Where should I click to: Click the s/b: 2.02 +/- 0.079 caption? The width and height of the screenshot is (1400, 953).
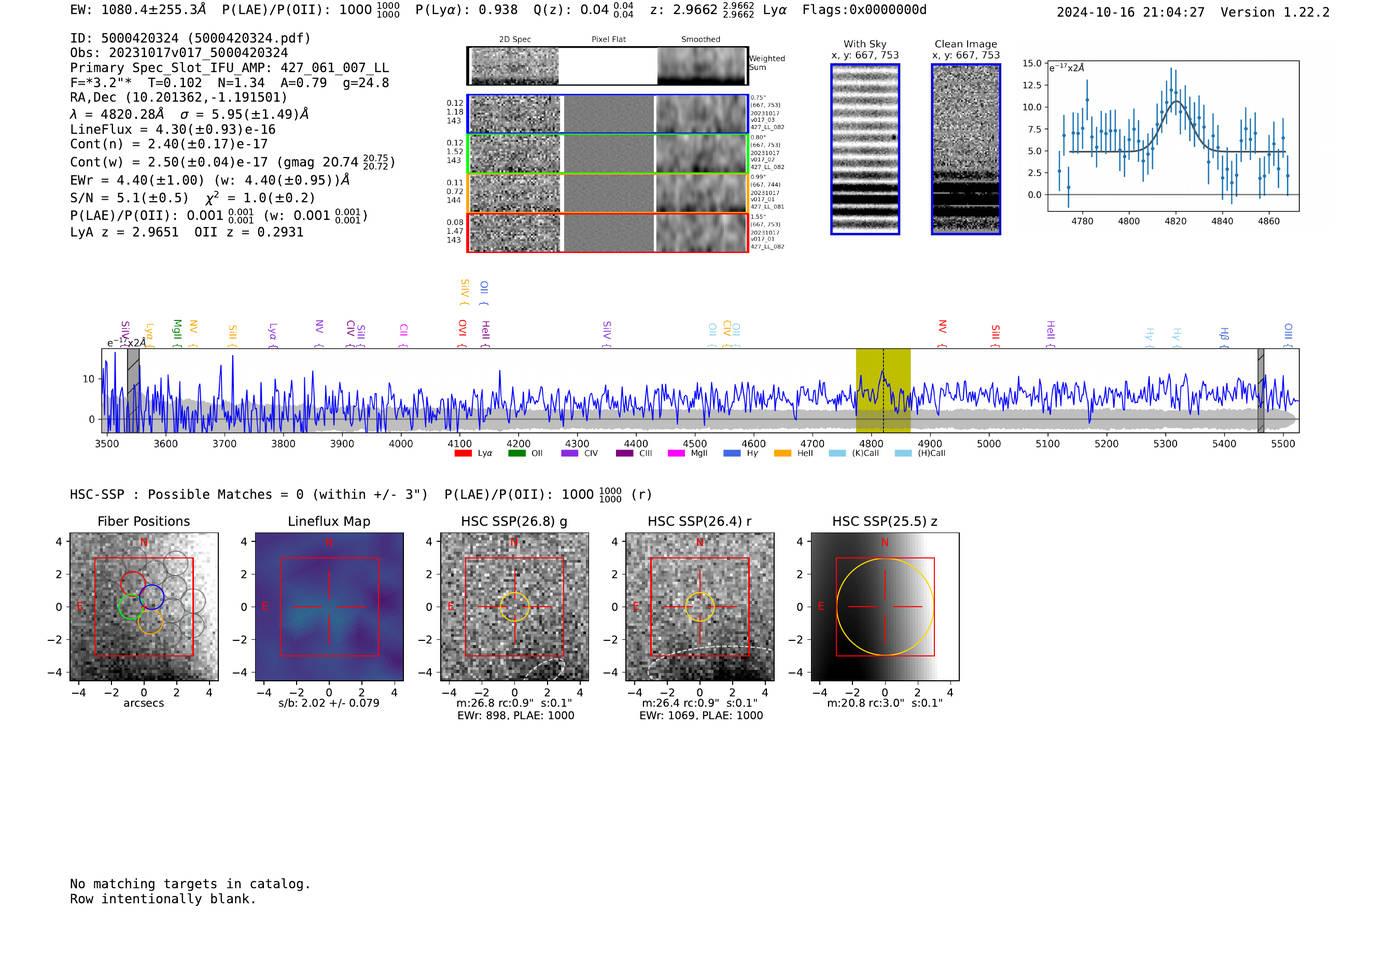[x=329, y=703]
